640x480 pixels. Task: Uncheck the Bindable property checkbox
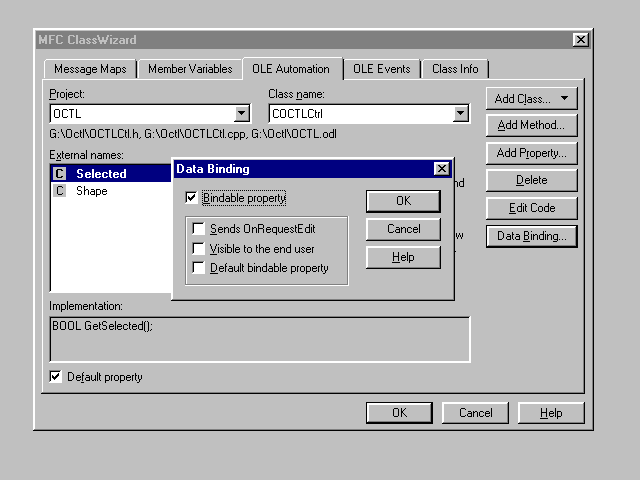pos(192,198)
